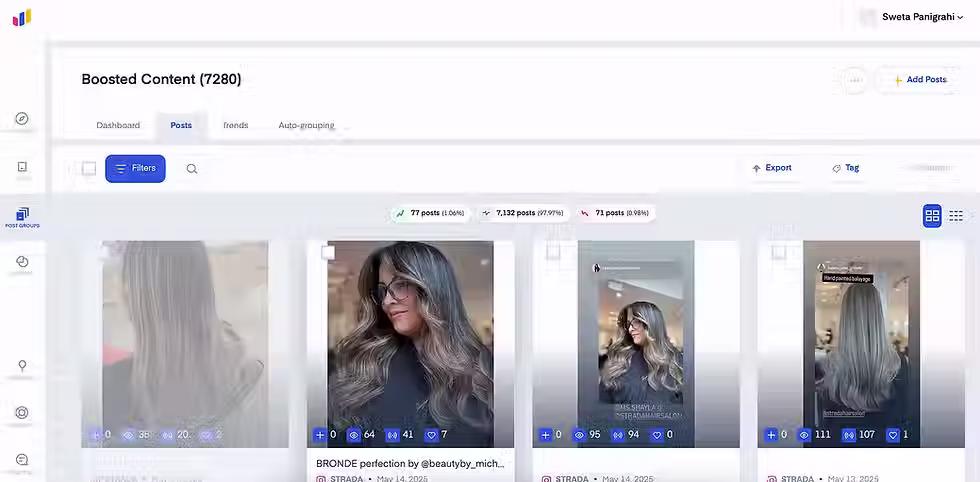980x482 pixels.
Task: Click the eye views icon showing 64
Action: (x=354, y=434)
